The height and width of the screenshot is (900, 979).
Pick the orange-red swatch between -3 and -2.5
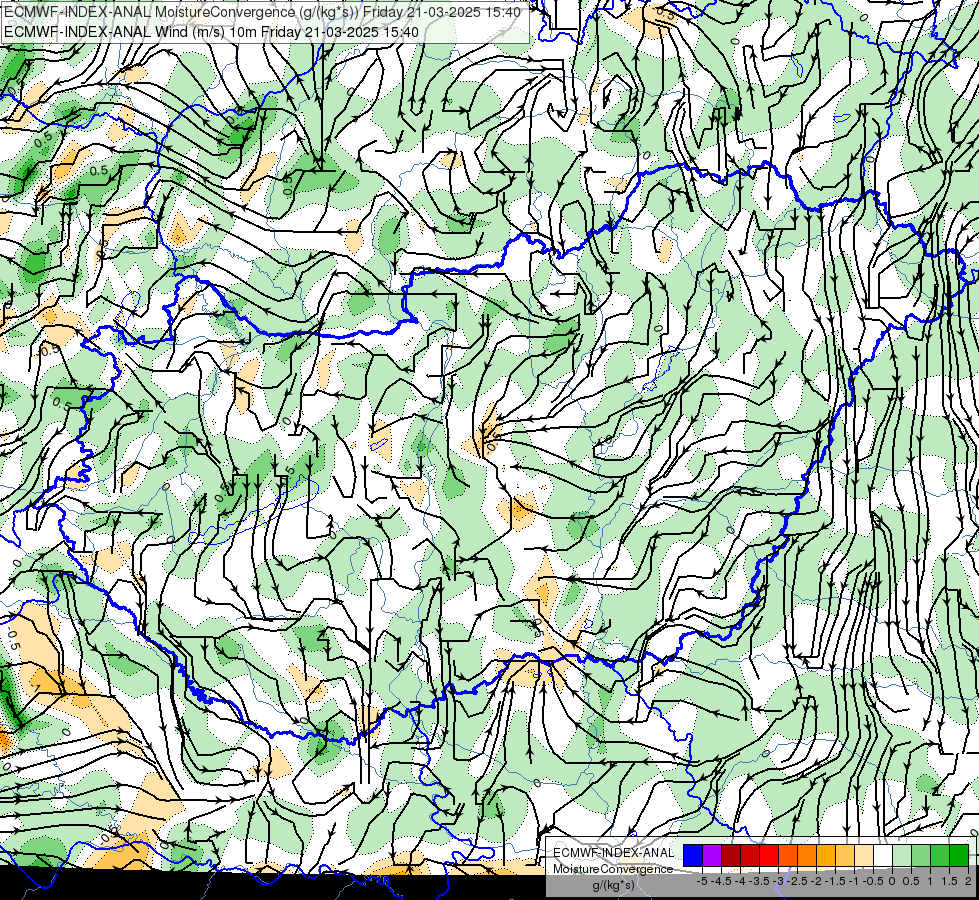[788, 856]
